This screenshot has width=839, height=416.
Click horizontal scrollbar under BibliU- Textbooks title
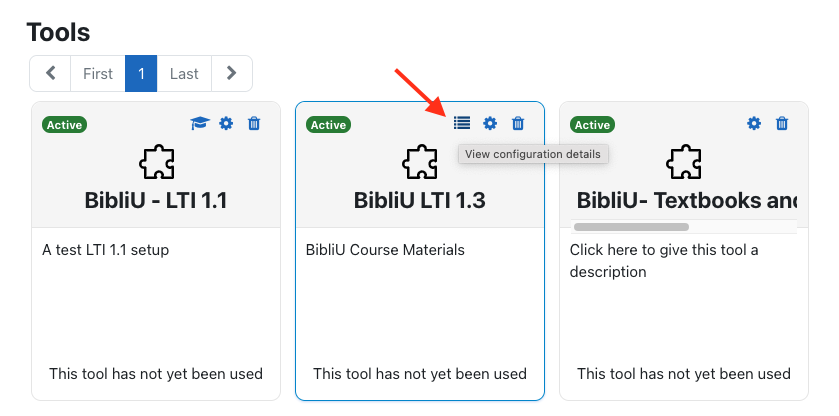631,227
